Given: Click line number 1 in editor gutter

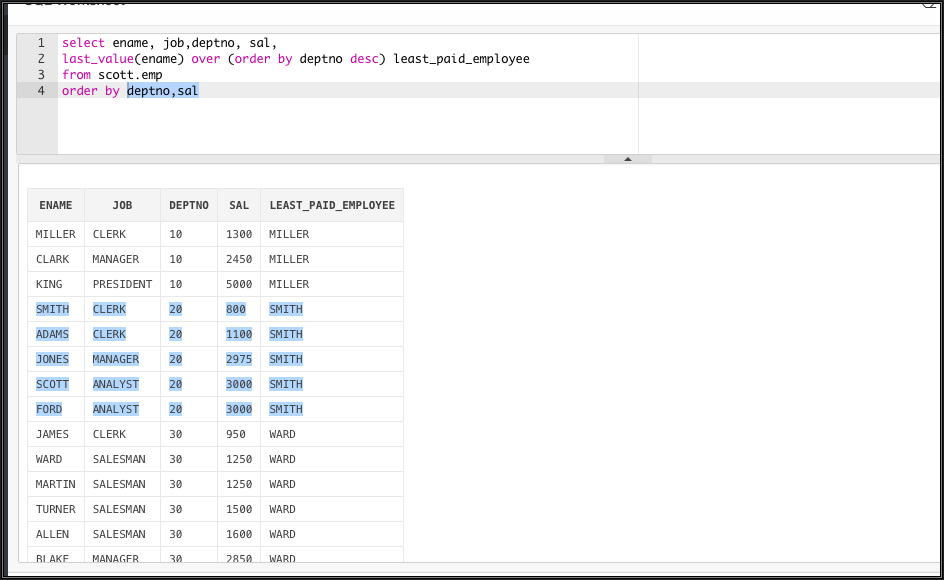Looking at the screenshot, I should (x=41, y=43).
